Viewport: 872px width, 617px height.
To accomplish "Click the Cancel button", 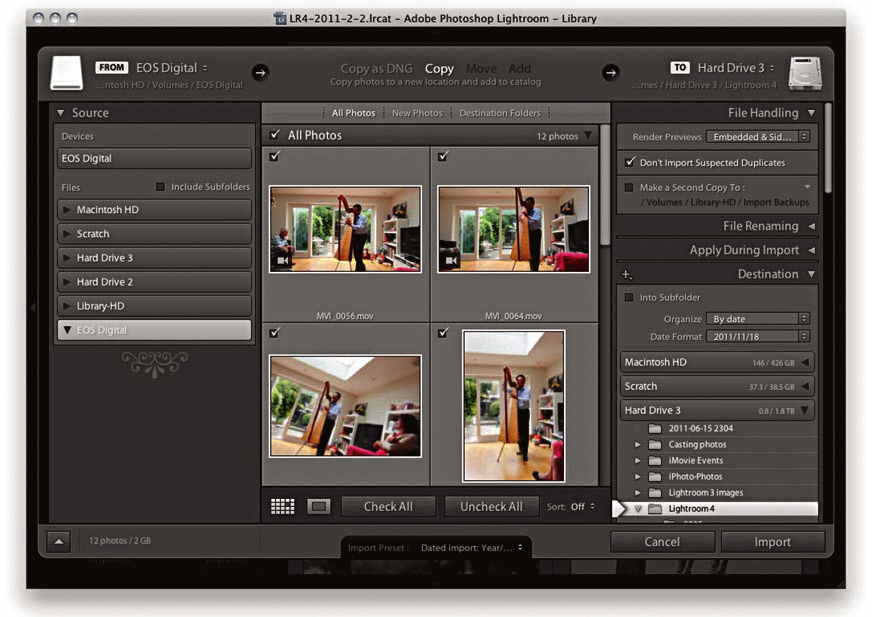I will (662, 542).
